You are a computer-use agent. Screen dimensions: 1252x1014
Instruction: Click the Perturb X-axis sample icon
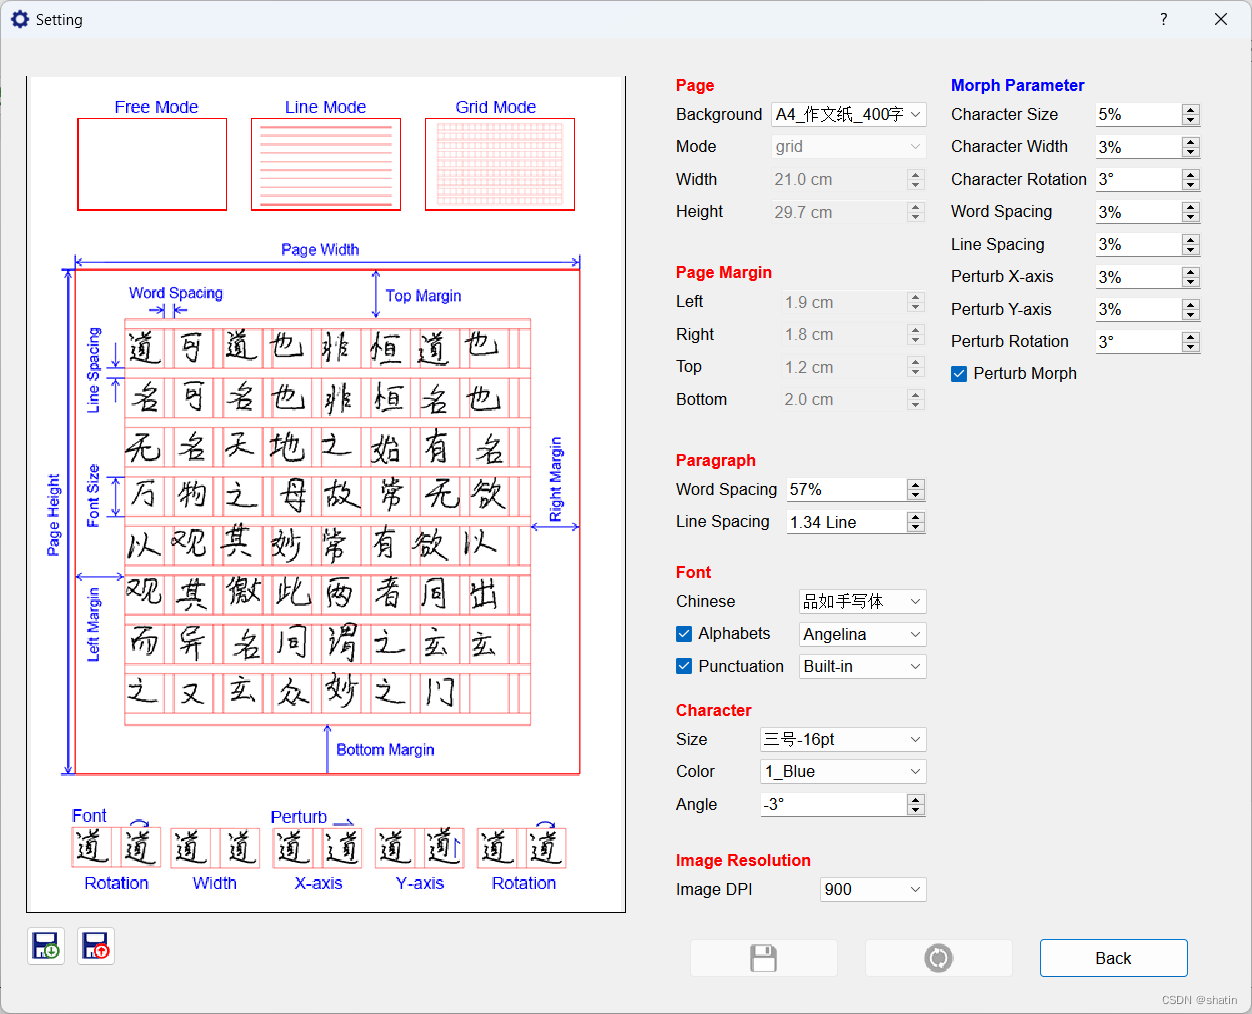coord(318,848)
